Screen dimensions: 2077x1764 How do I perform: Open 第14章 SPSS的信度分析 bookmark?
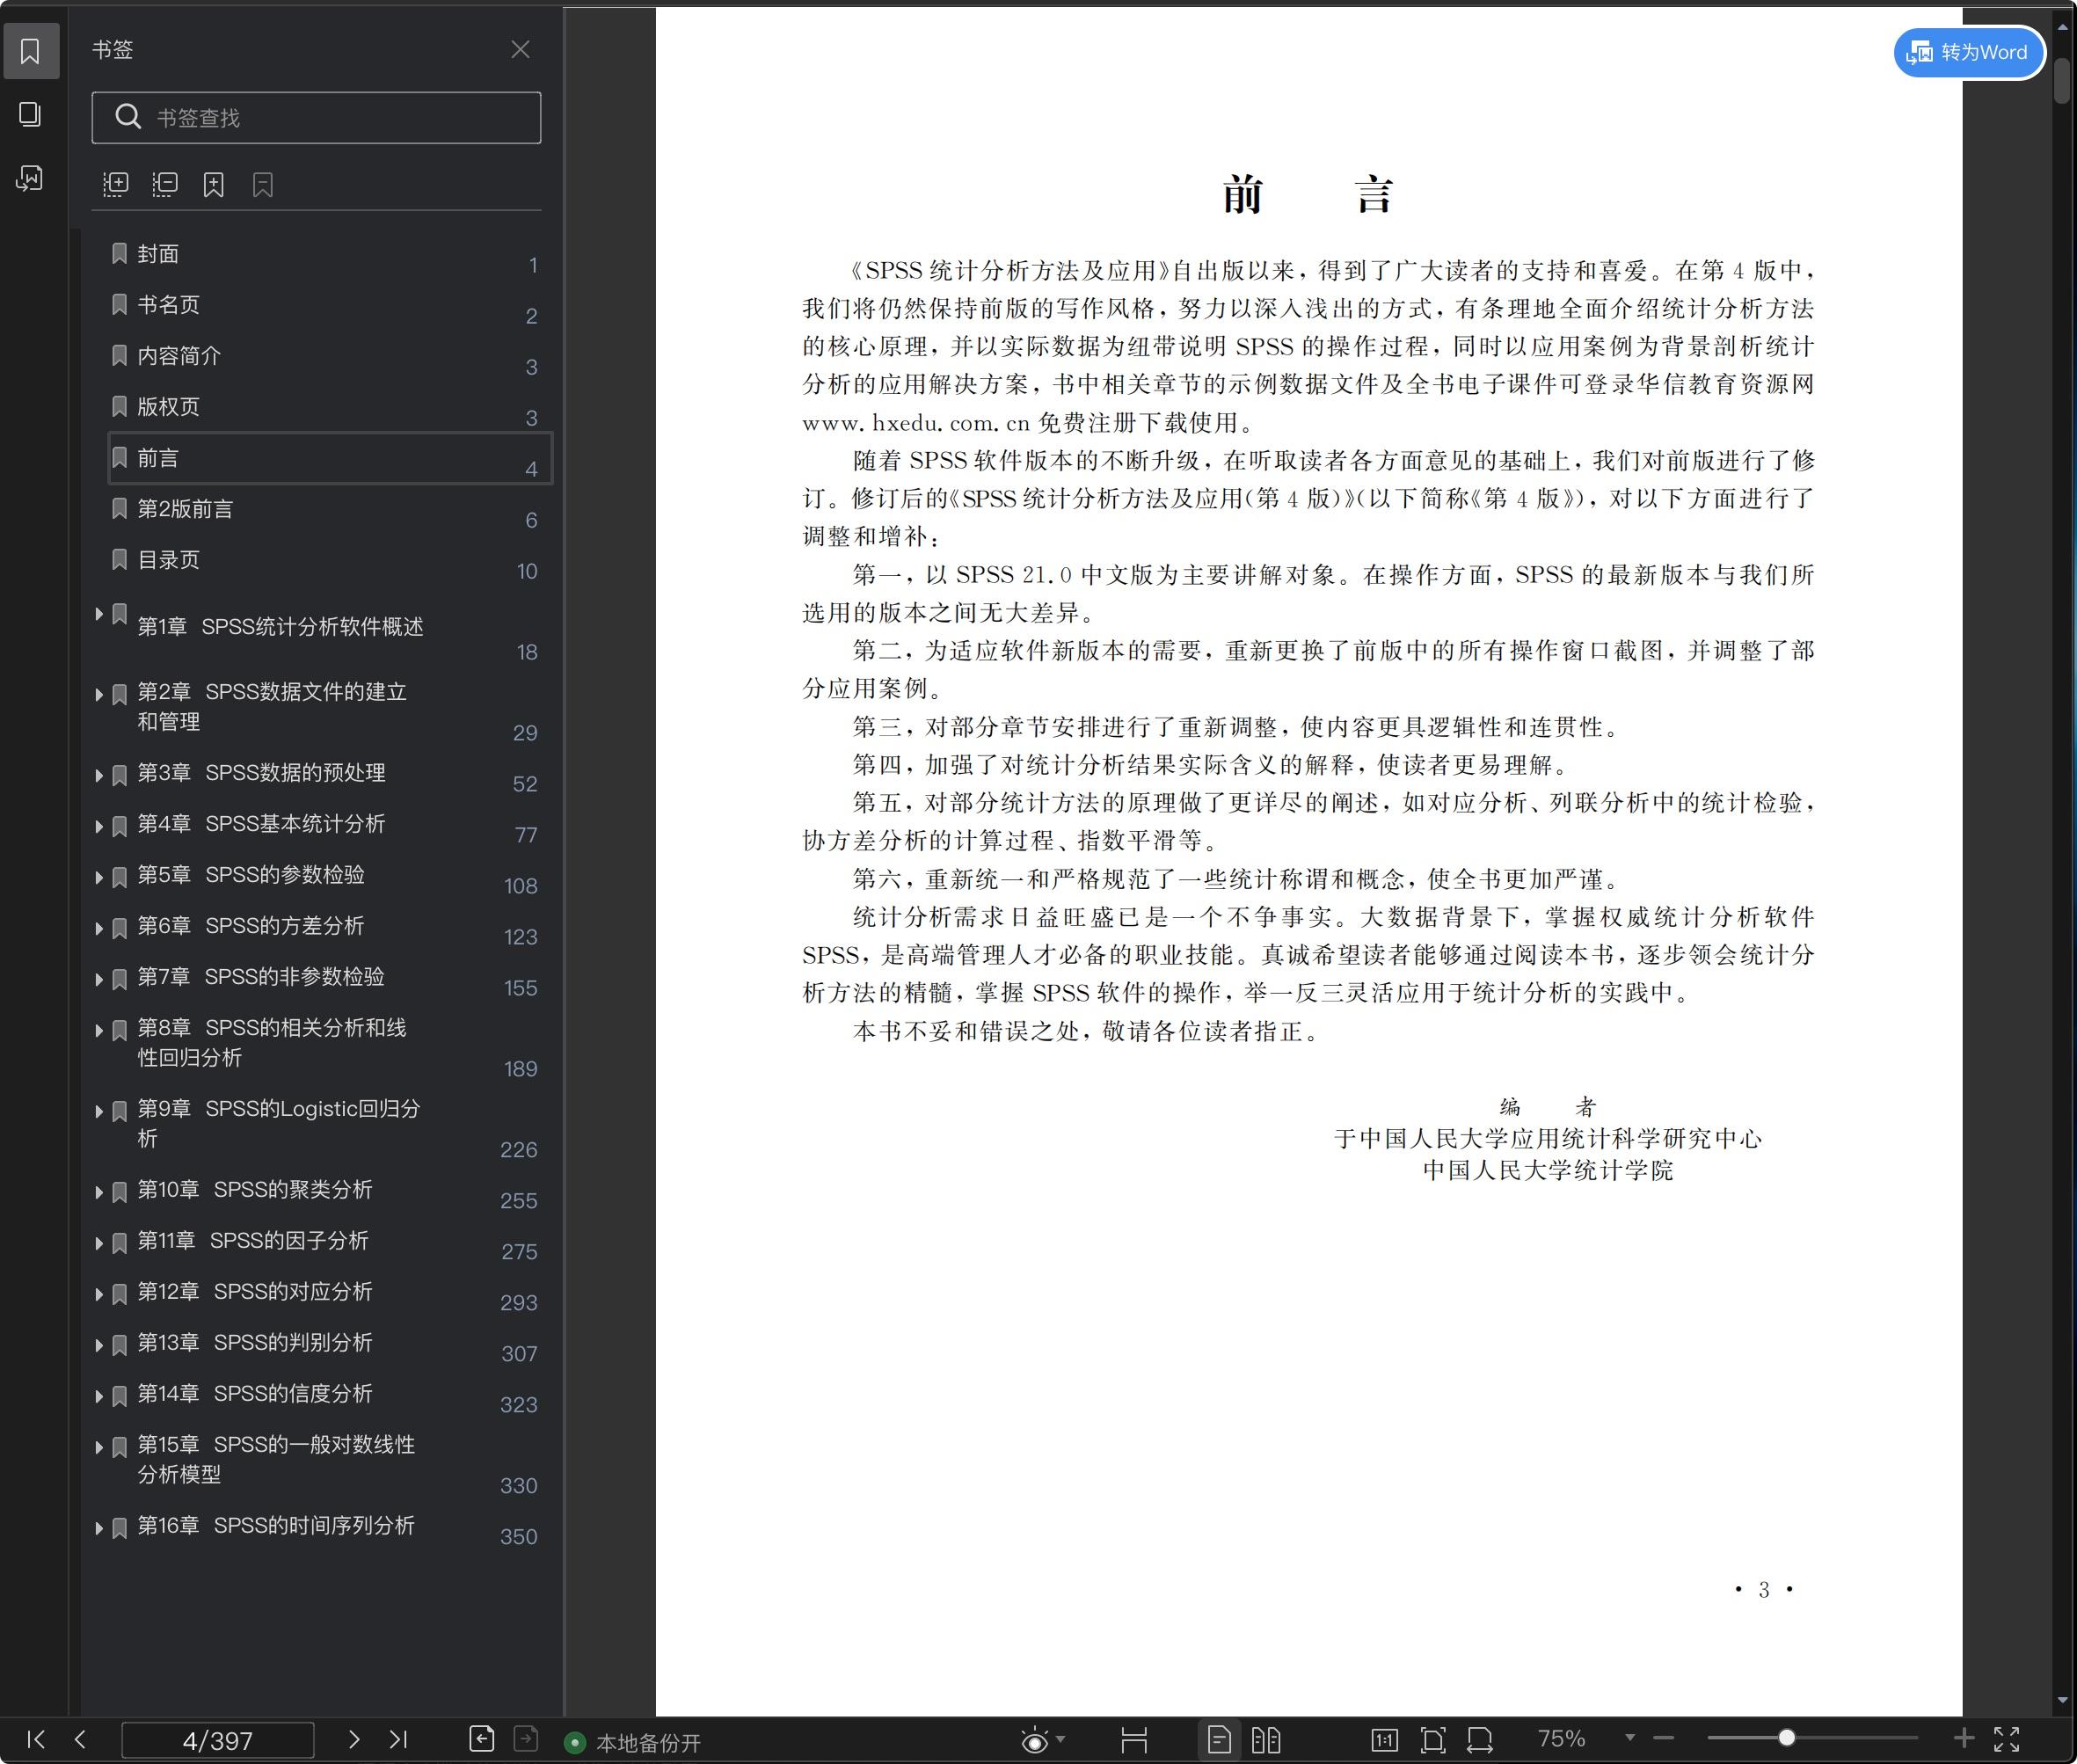(254, 1393)
